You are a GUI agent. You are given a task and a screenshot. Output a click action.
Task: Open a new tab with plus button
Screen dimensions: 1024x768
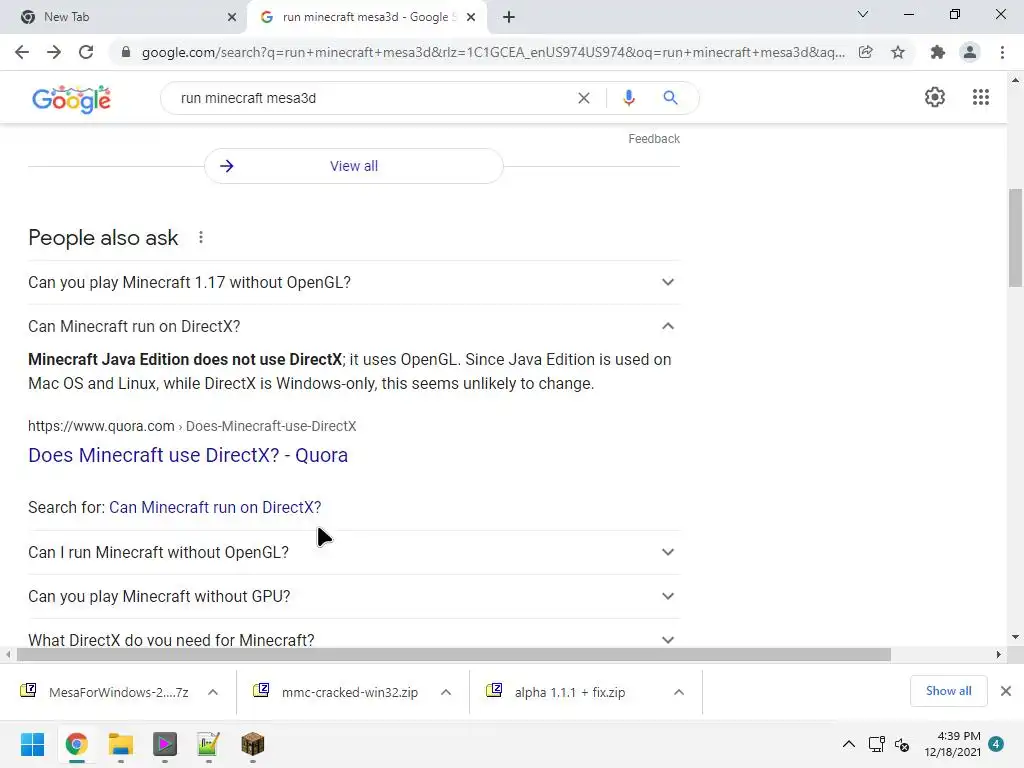509,17
